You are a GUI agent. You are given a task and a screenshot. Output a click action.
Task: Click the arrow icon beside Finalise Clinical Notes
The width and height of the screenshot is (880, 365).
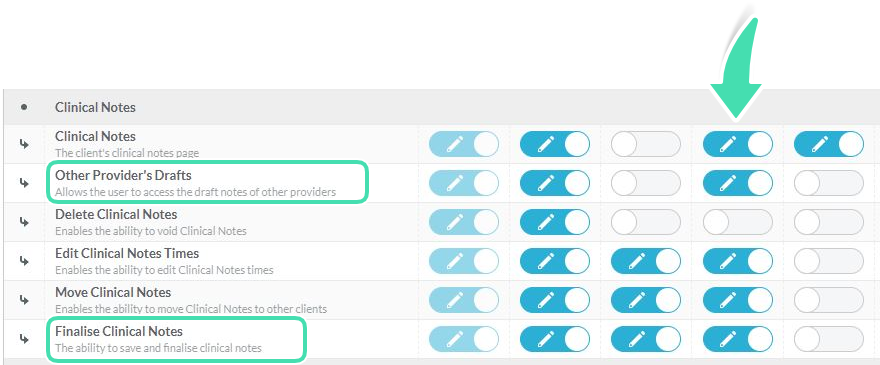click(x=24, y=339)
